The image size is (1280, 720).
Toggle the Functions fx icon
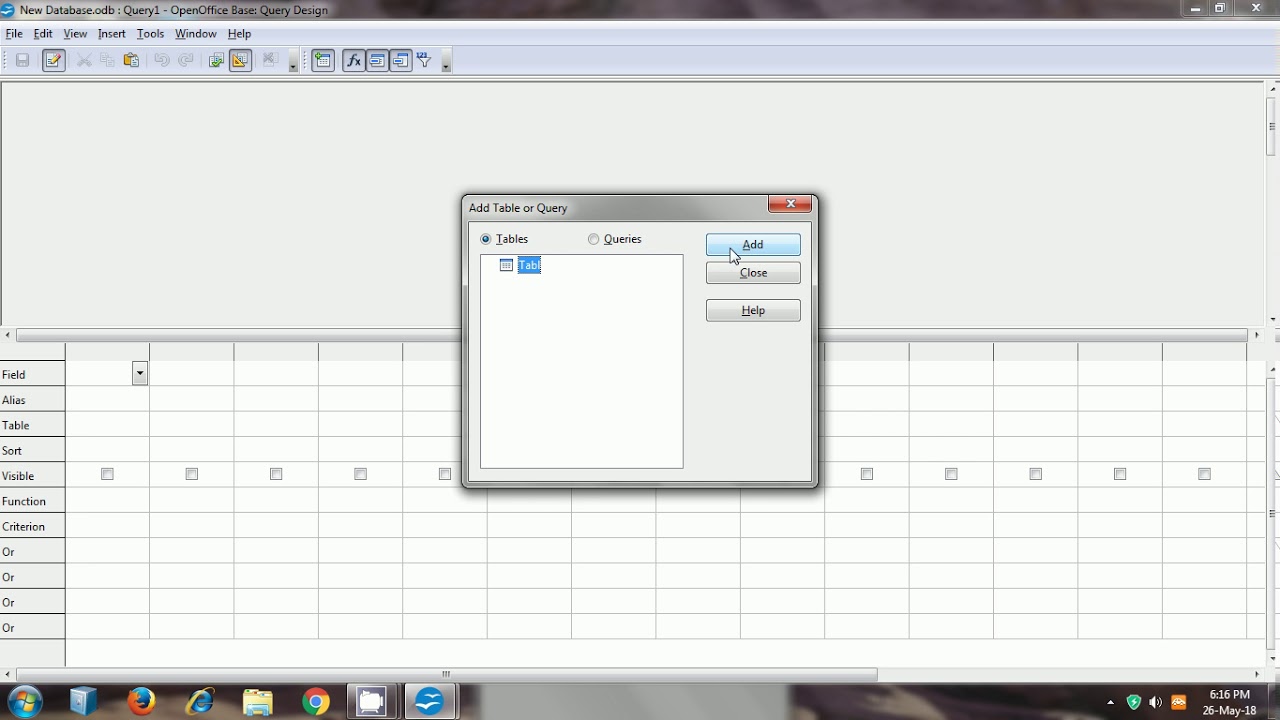[x=353, y=61]
